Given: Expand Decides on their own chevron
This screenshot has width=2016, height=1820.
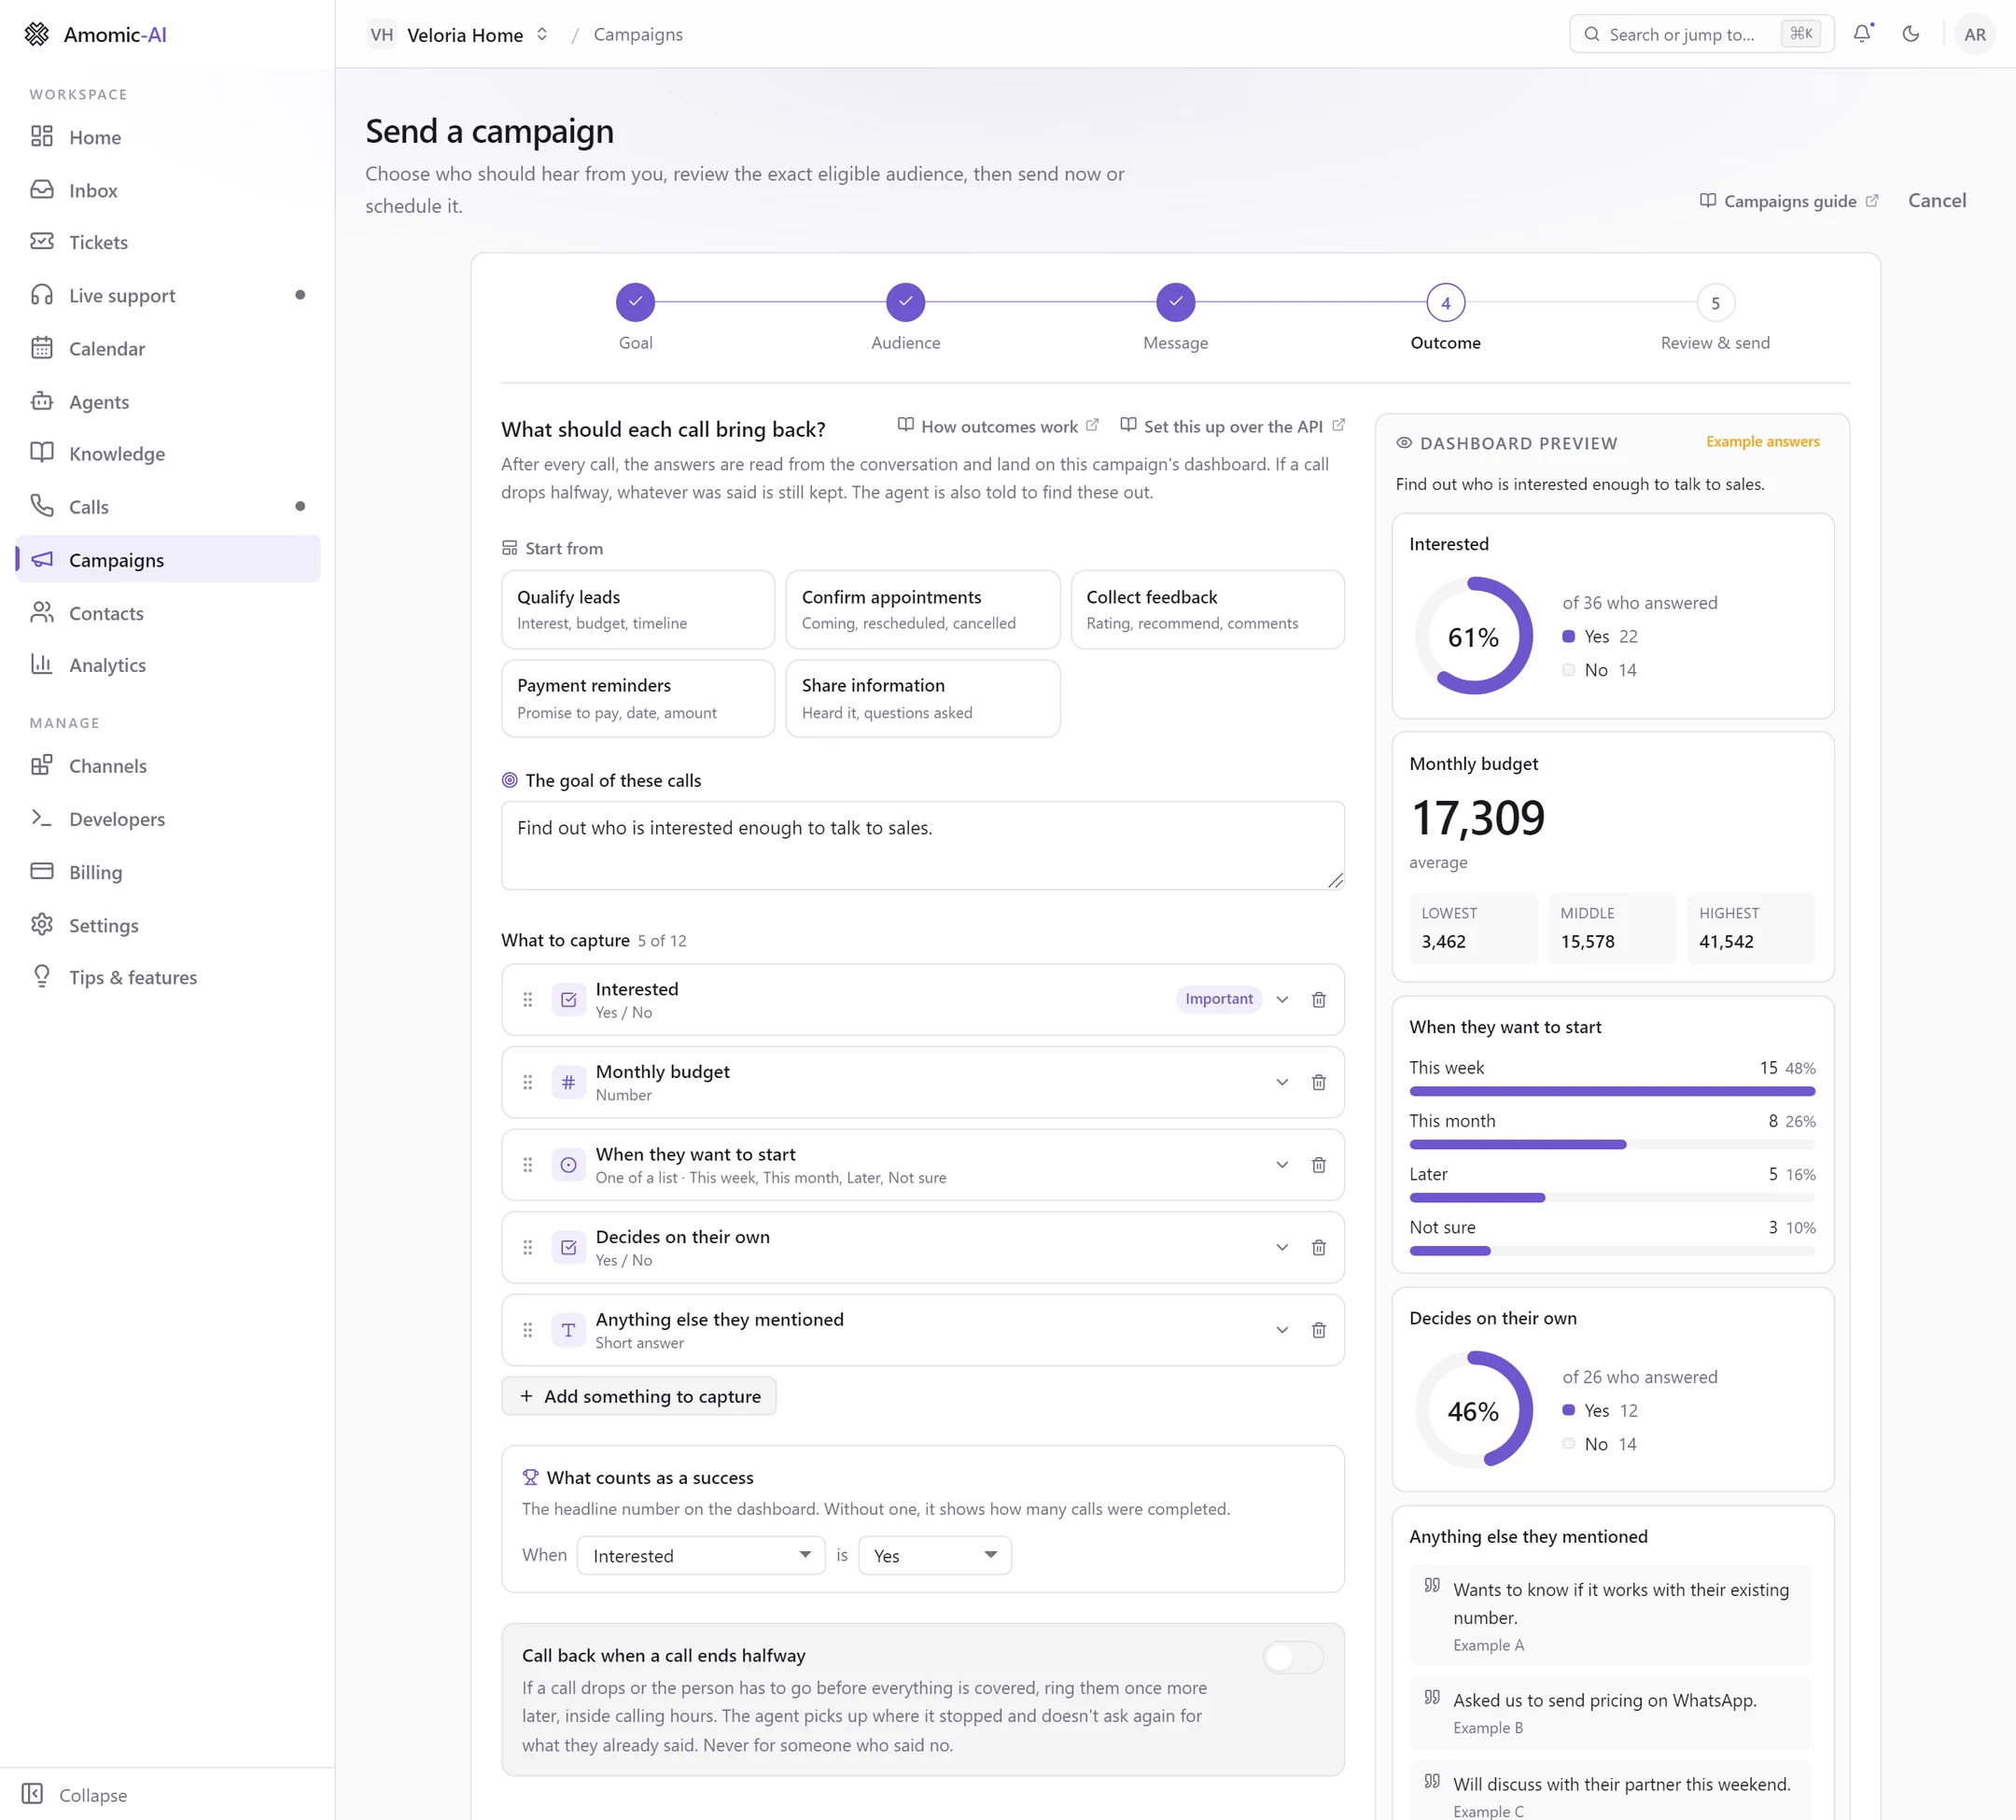Looking at the screenshot, I should pyautogui.click(x=1282, y=1247).
